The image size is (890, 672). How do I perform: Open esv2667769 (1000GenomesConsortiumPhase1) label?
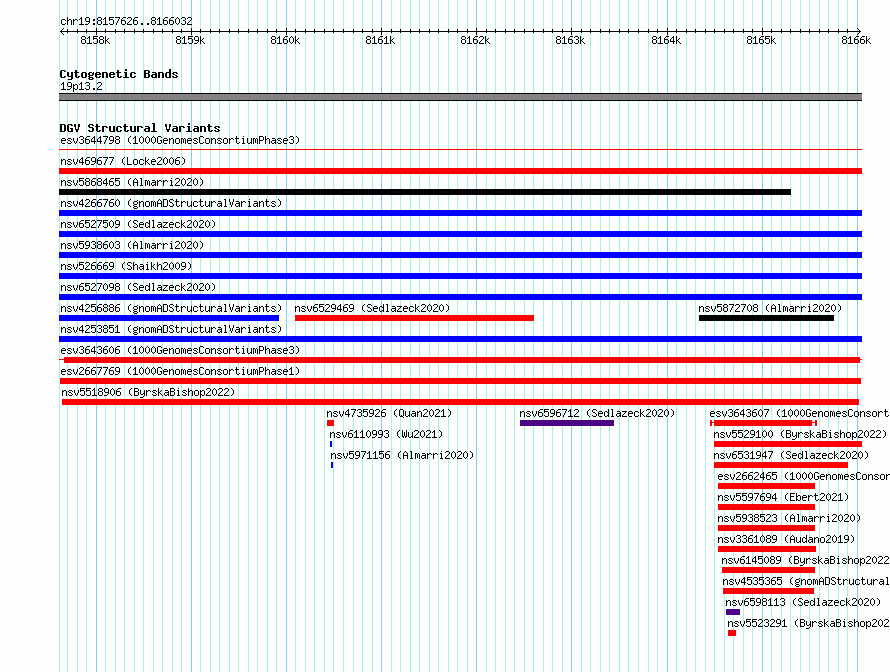(x=180, y=371)
